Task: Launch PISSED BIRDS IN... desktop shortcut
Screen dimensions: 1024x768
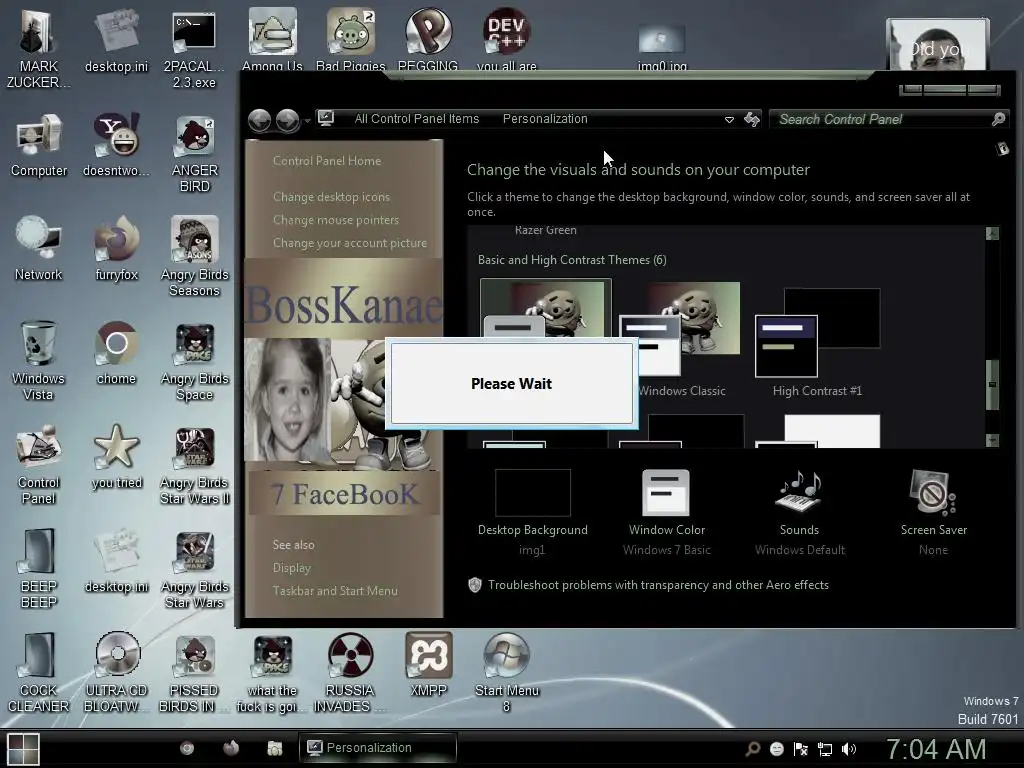Action: [x=194, y=673]
